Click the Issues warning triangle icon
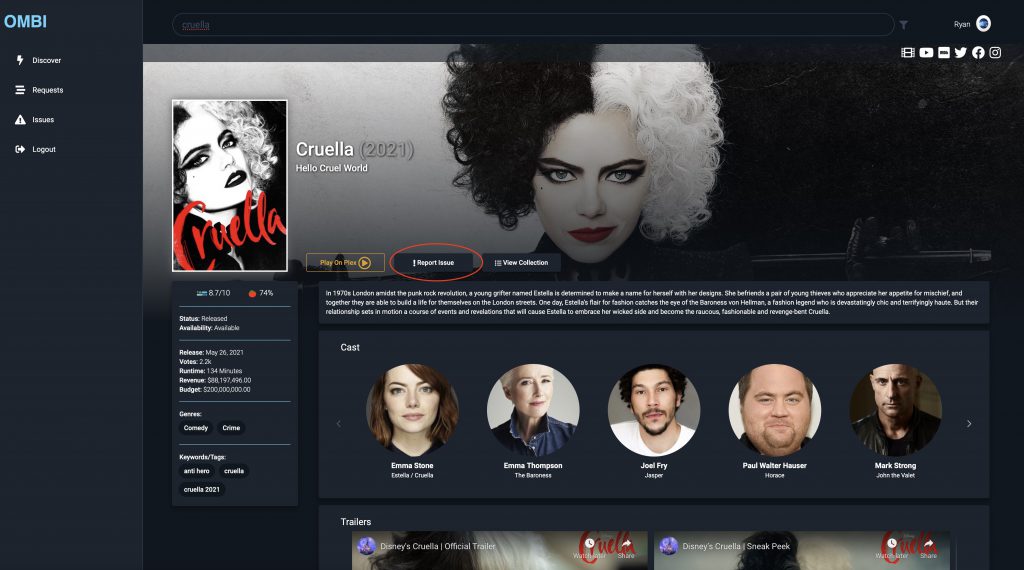 [x=20, y=119]
